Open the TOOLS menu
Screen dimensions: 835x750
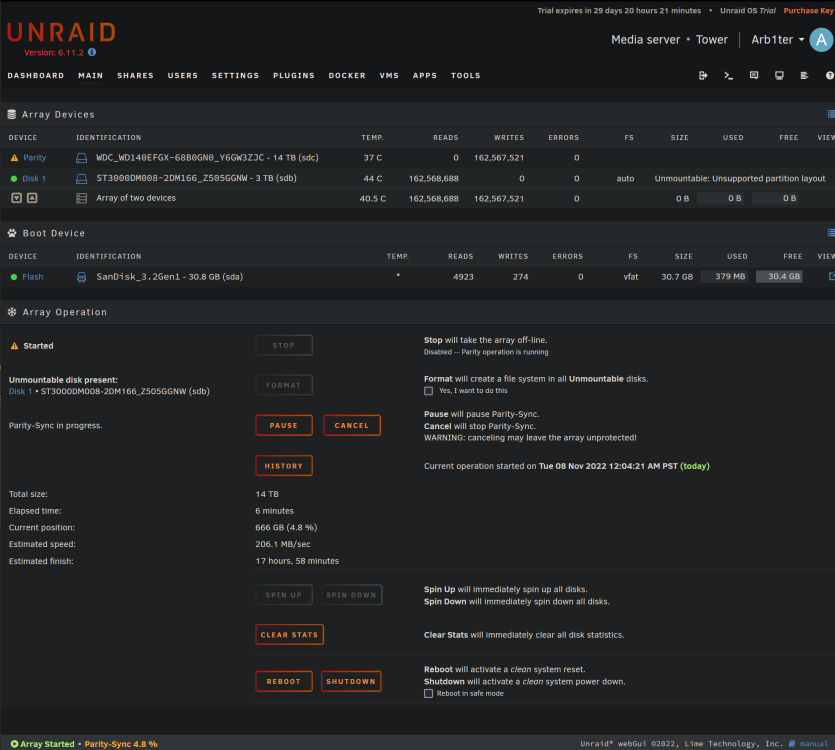pyautogui.click(x=466, y=76)
